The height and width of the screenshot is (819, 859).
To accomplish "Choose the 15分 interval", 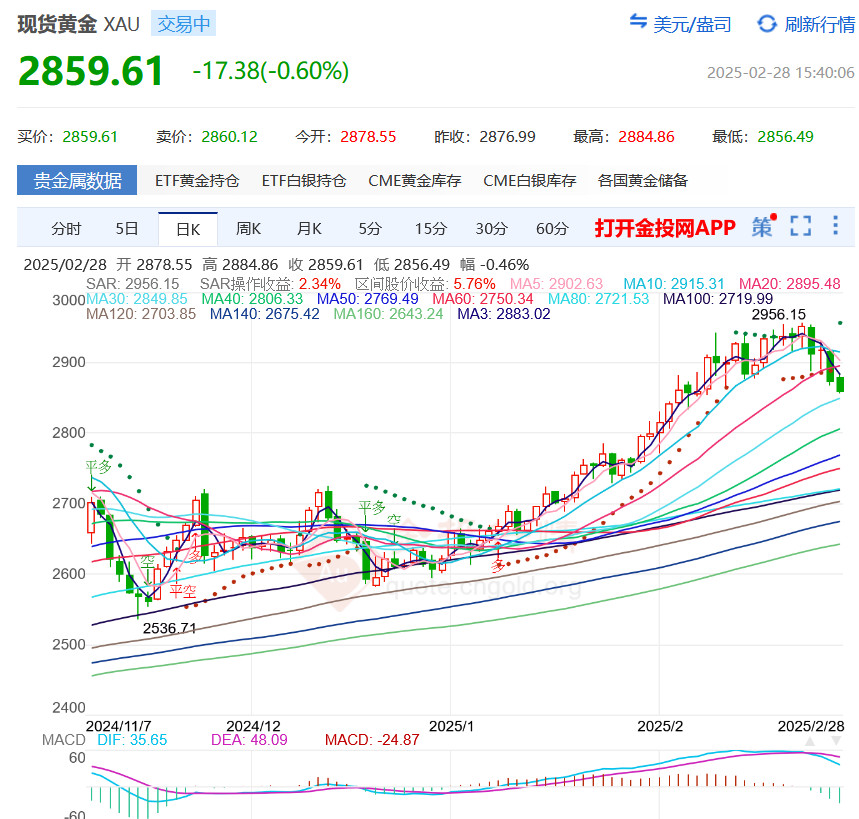I will point(431,229).
